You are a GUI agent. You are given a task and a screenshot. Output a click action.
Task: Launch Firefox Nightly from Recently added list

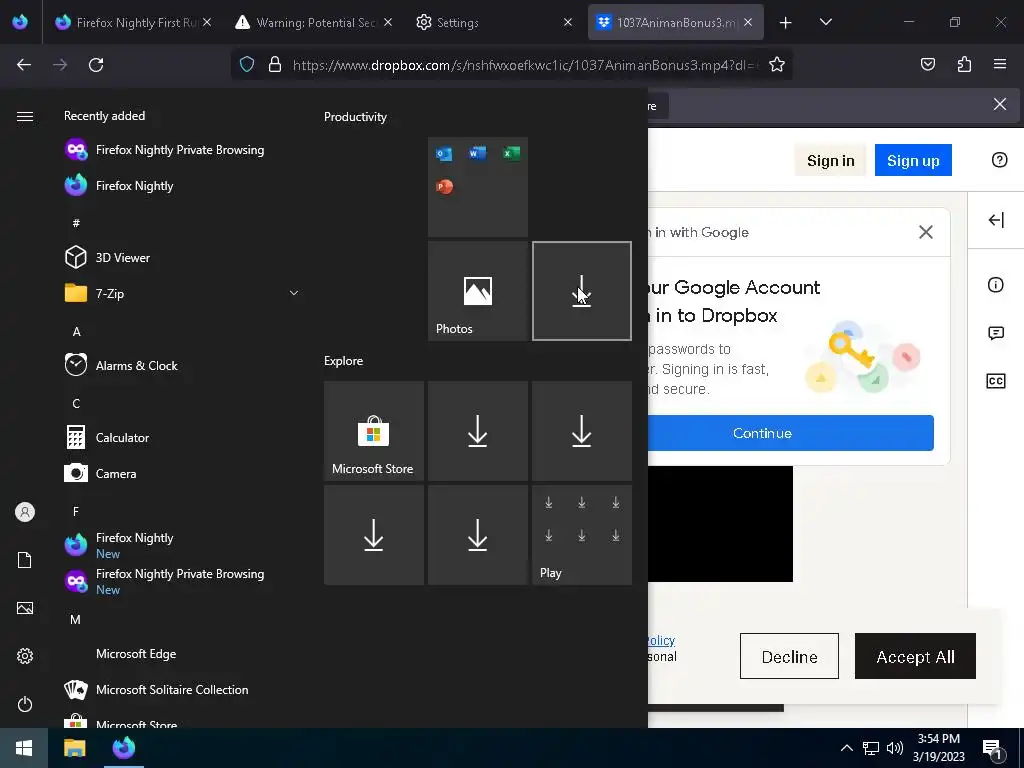click(119, 185)
